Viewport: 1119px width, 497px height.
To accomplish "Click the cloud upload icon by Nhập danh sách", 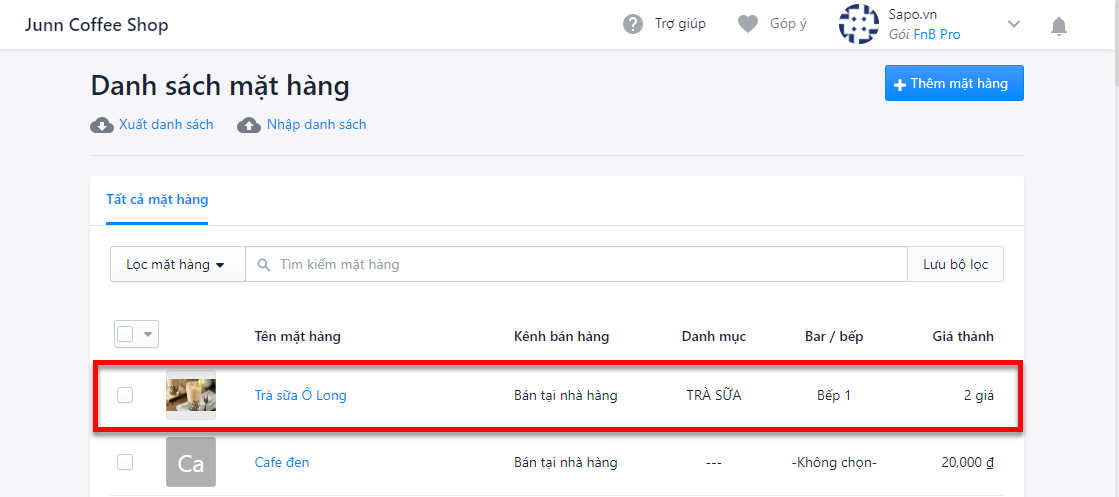I will point(248,125).
